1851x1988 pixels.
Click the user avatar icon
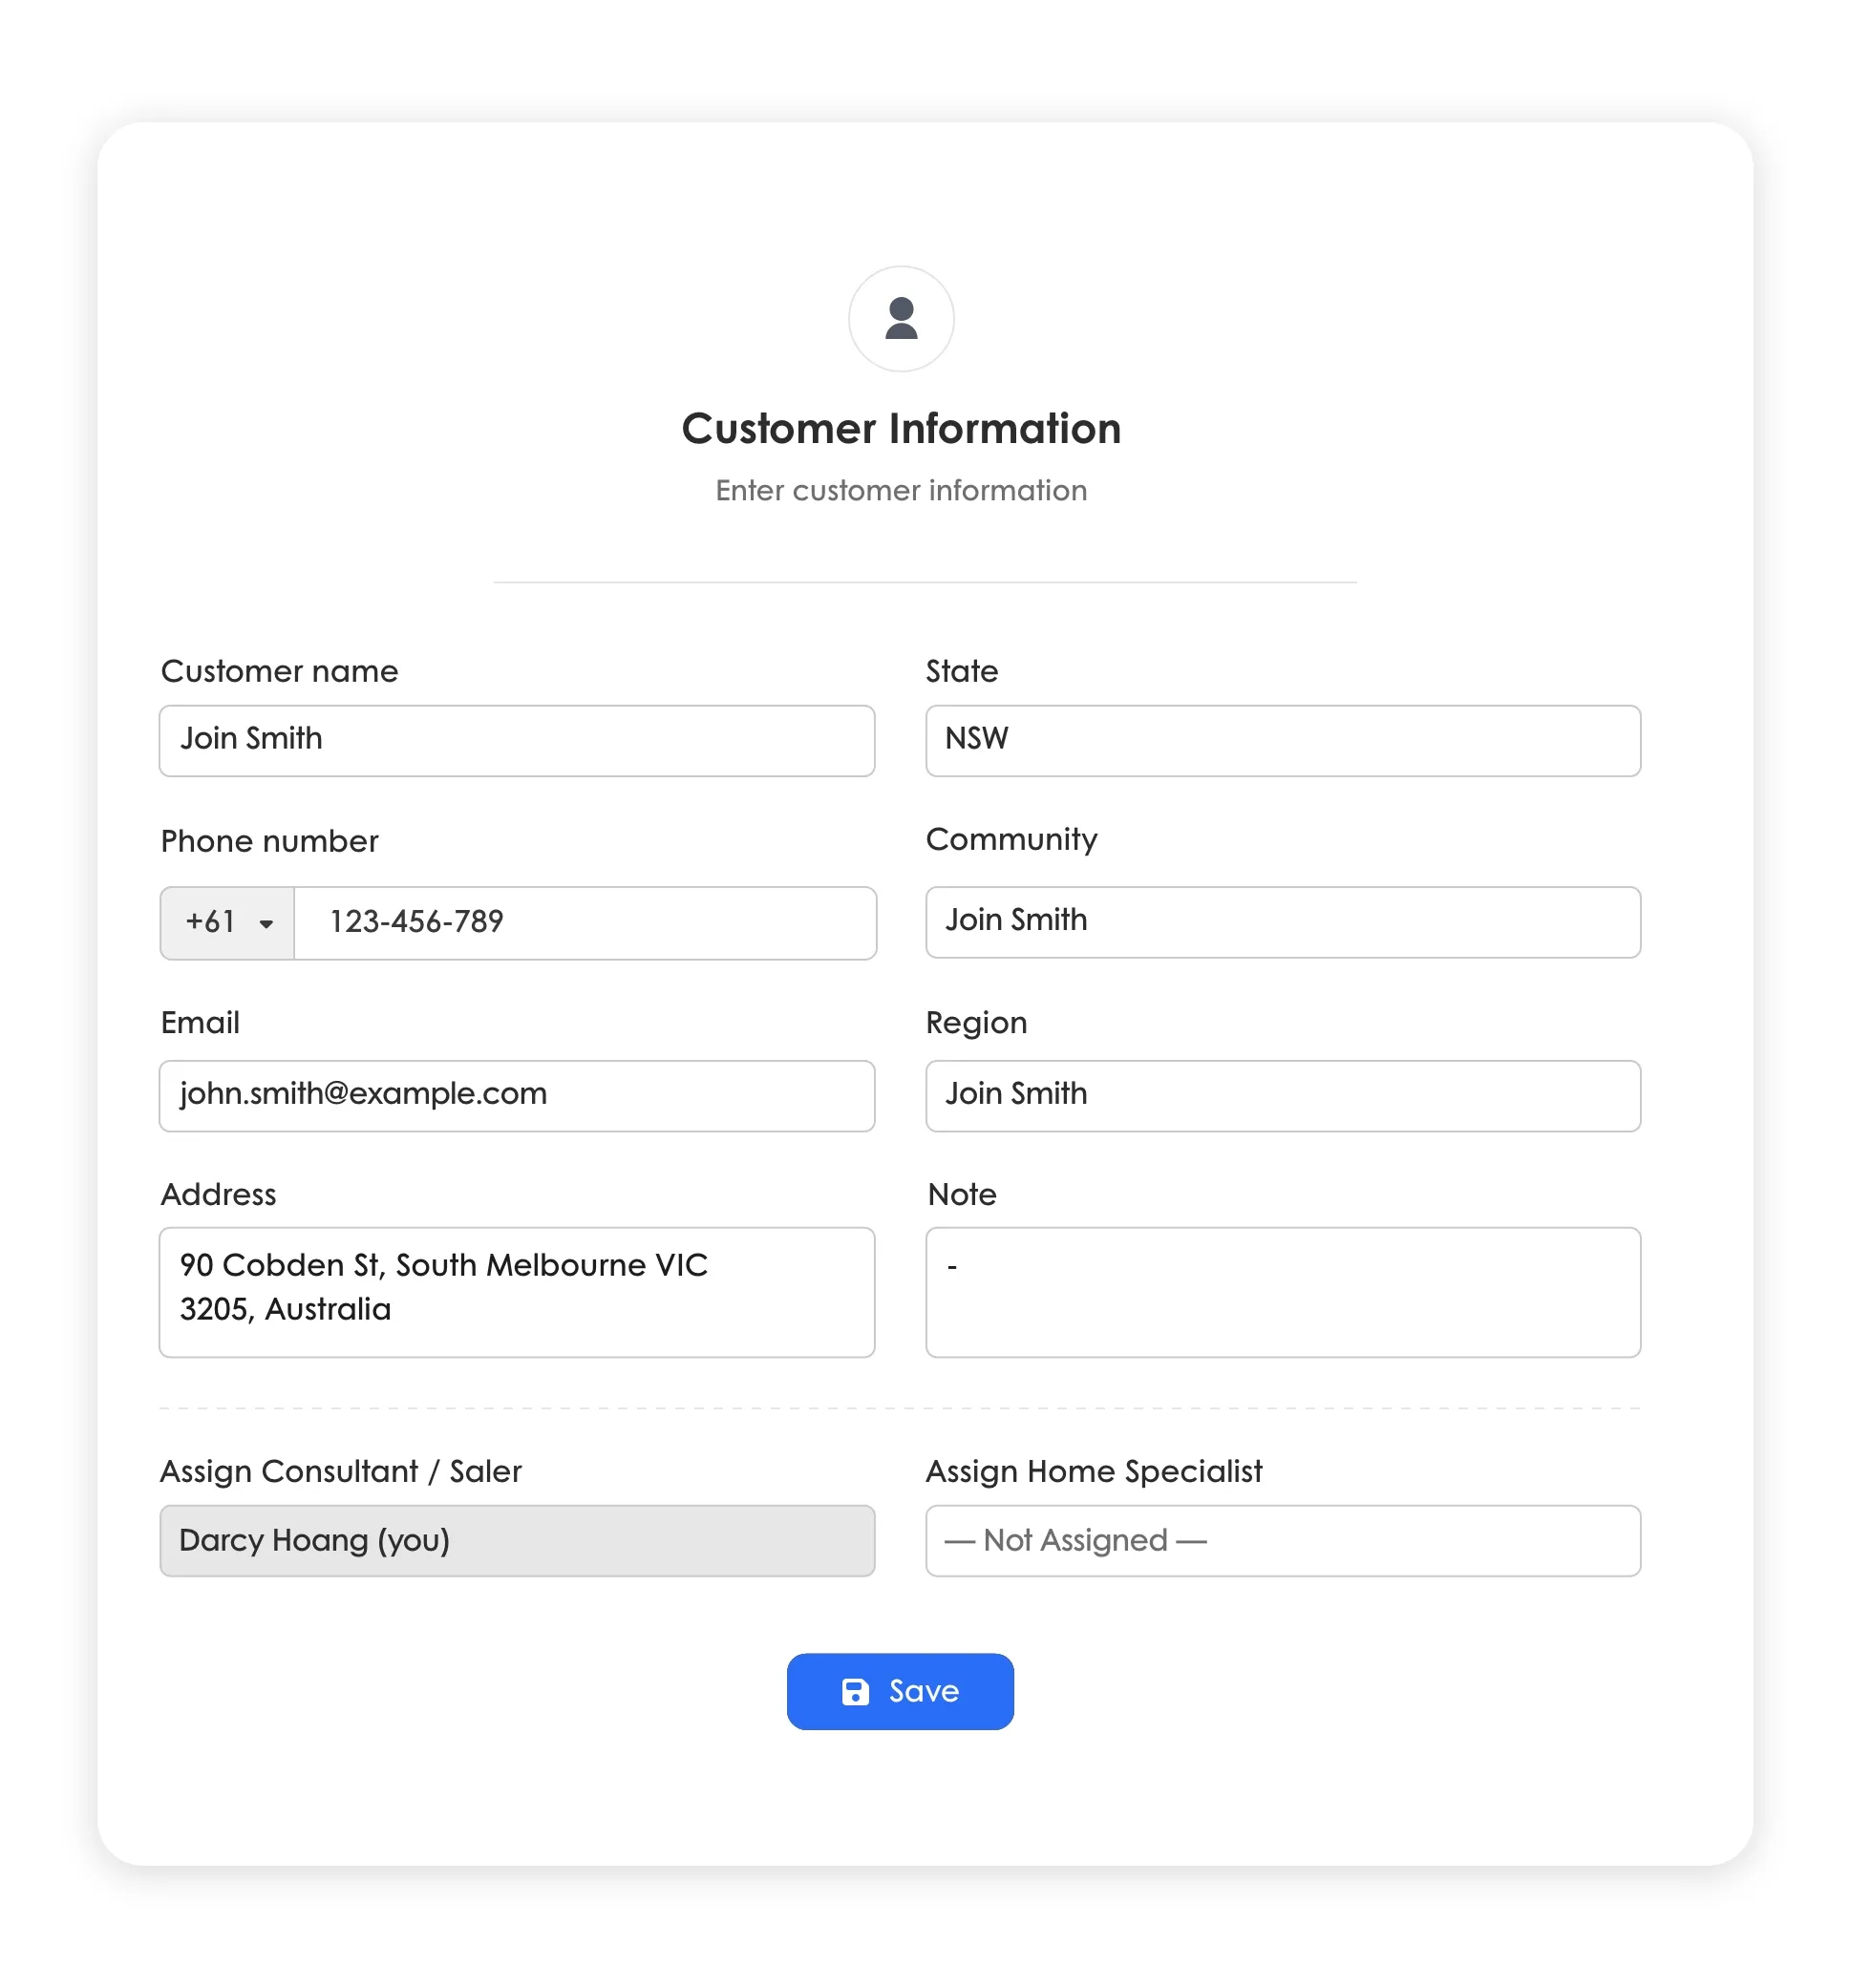tap(900, 319)
